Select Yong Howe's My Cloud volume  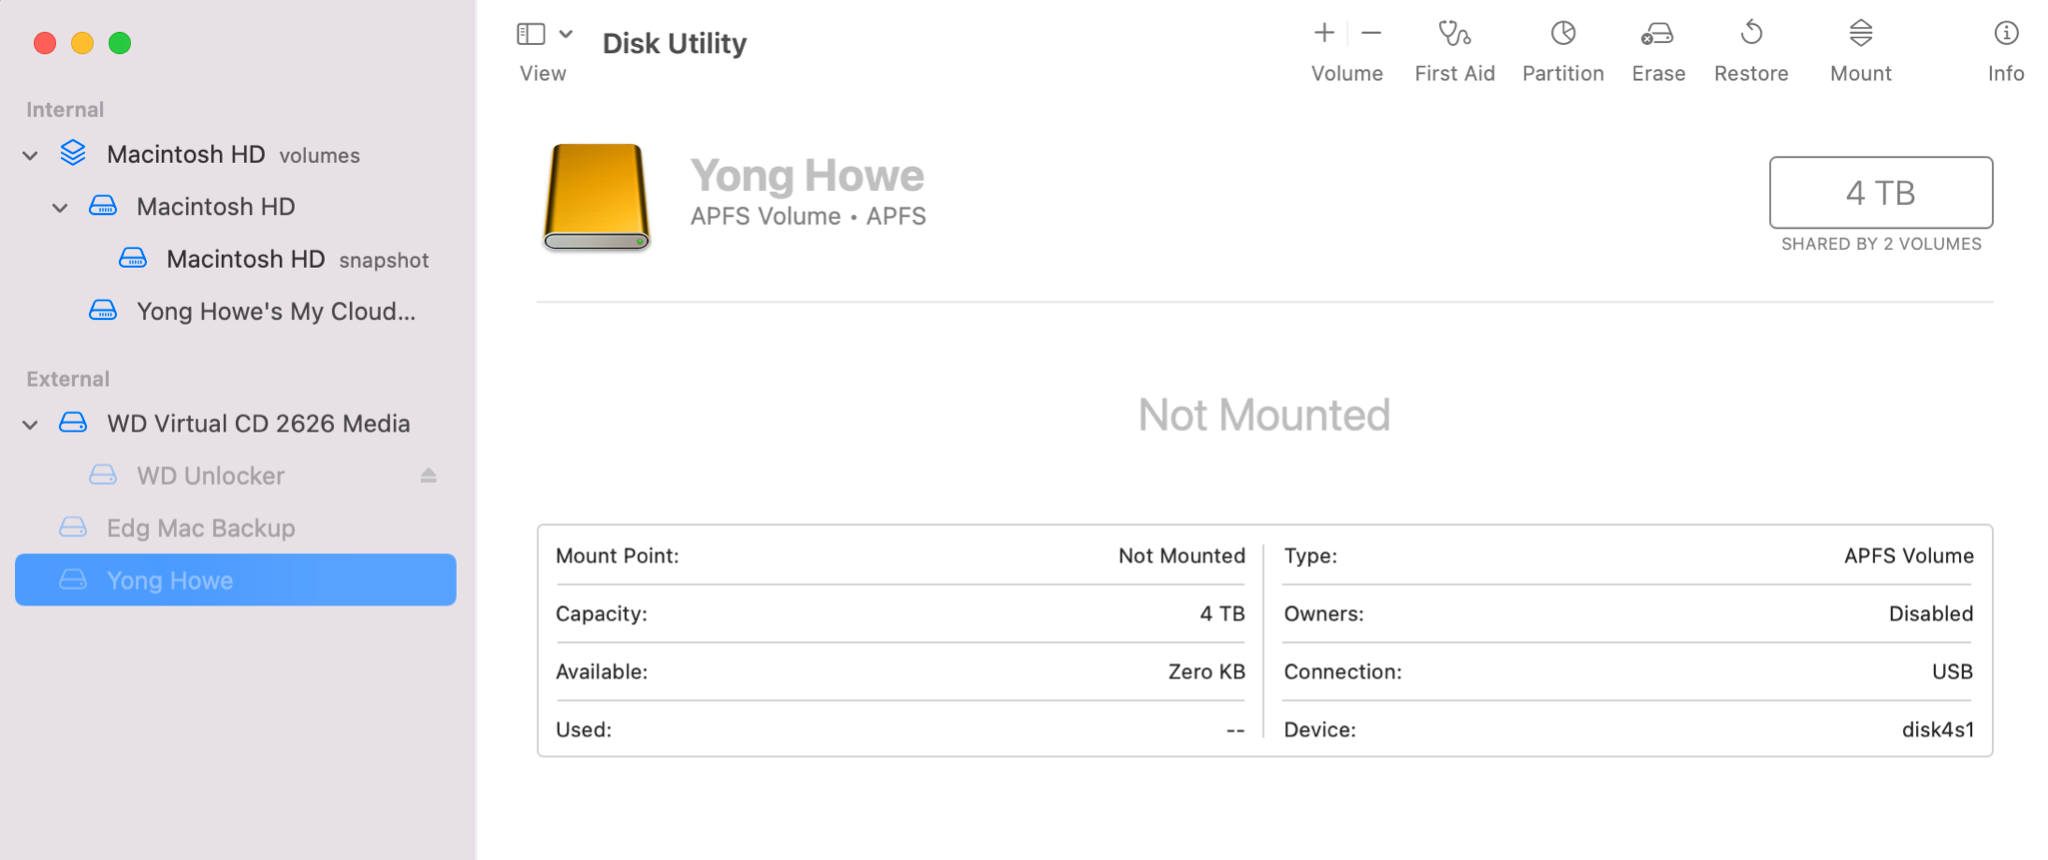(275, 312)
